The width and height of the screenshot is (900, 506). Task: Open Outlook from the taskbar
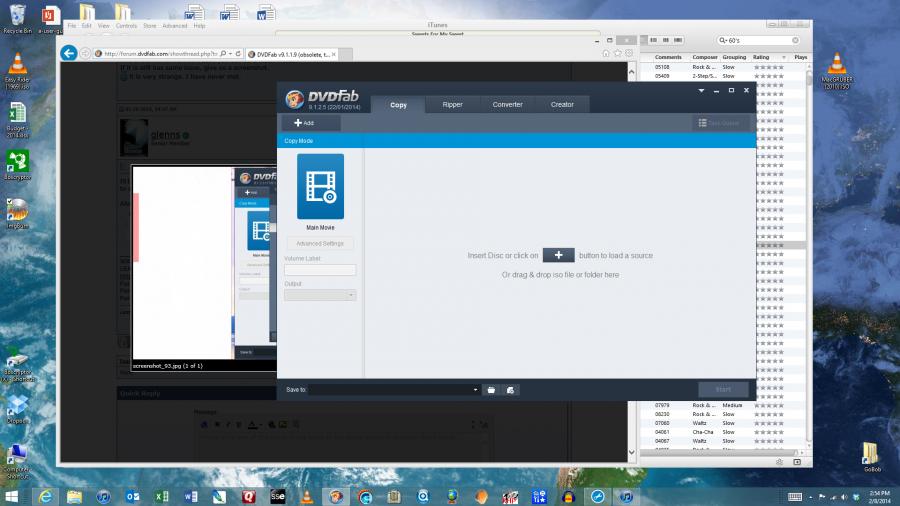click(133, 496)
